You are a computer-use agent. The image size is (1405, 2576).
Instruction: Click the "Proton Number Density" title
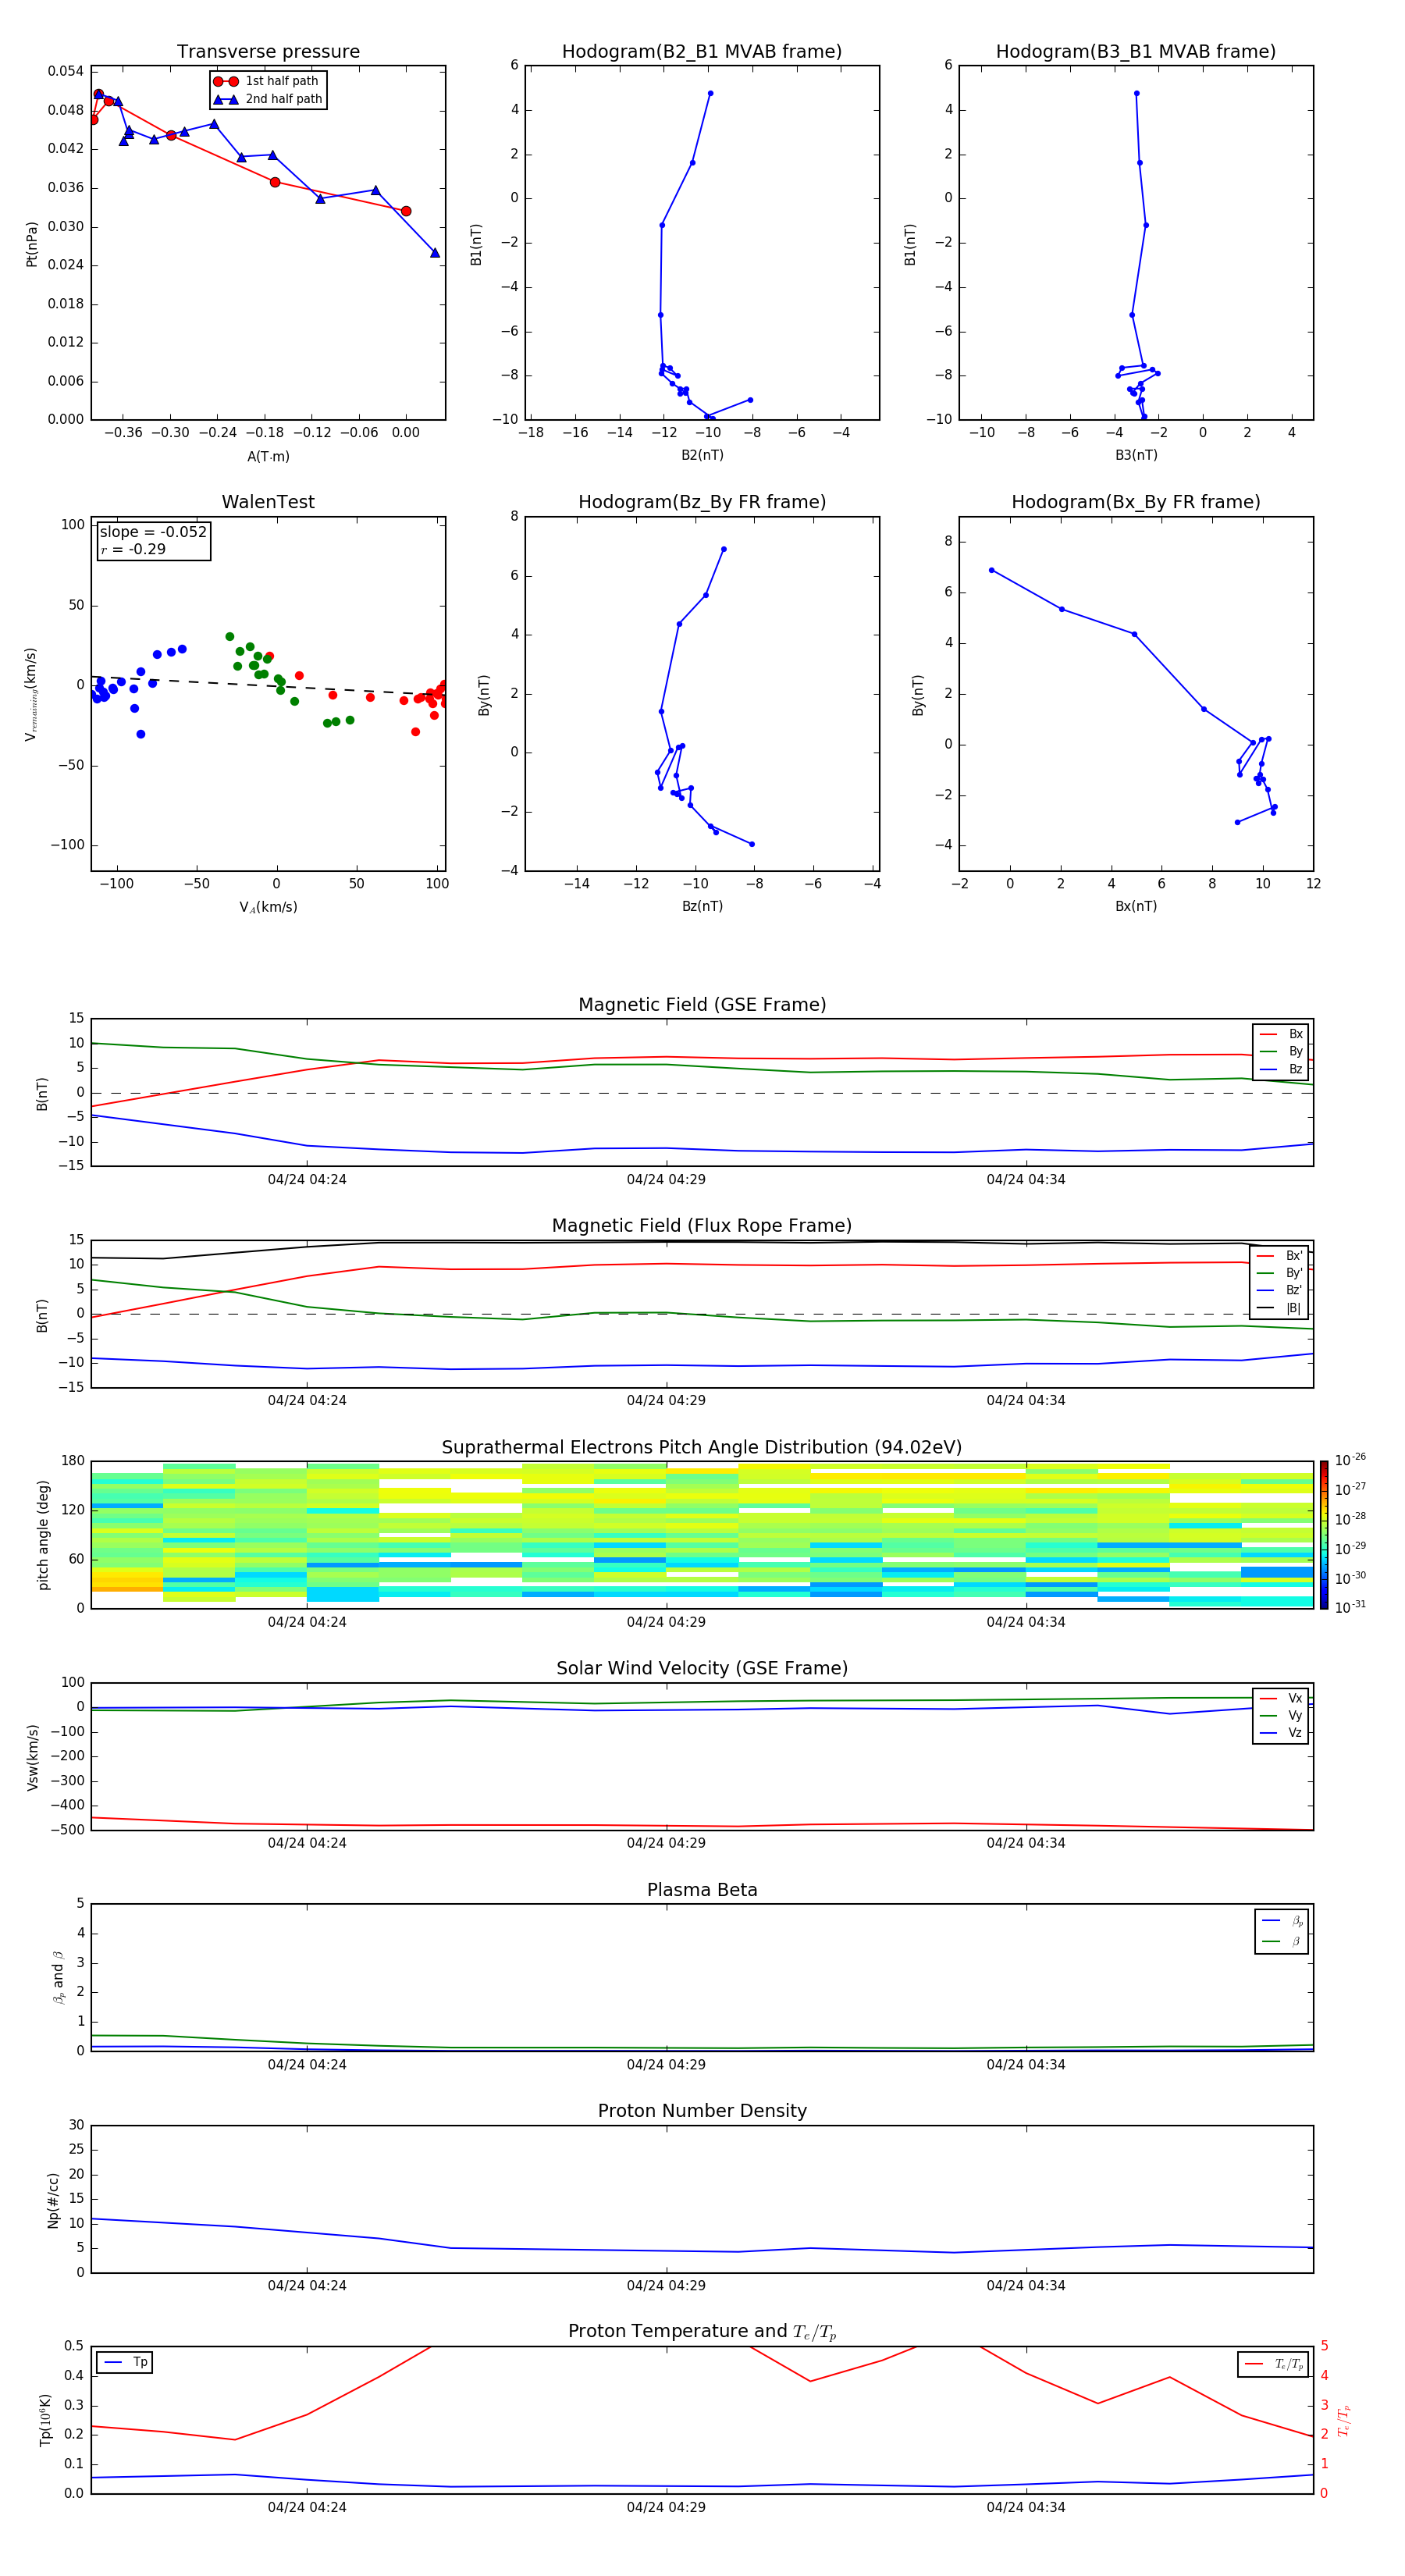tap(702, 2111)
